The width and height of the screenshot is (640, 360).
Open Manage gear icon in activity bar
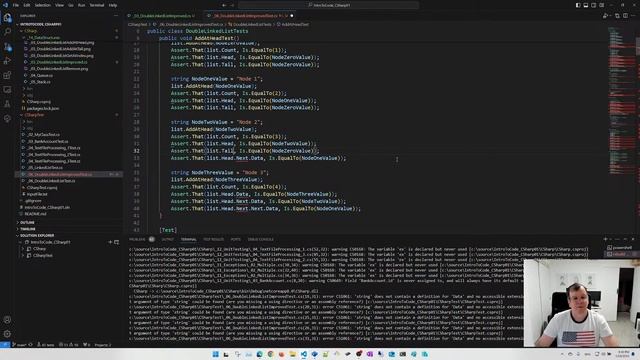(x=7, y=334)
